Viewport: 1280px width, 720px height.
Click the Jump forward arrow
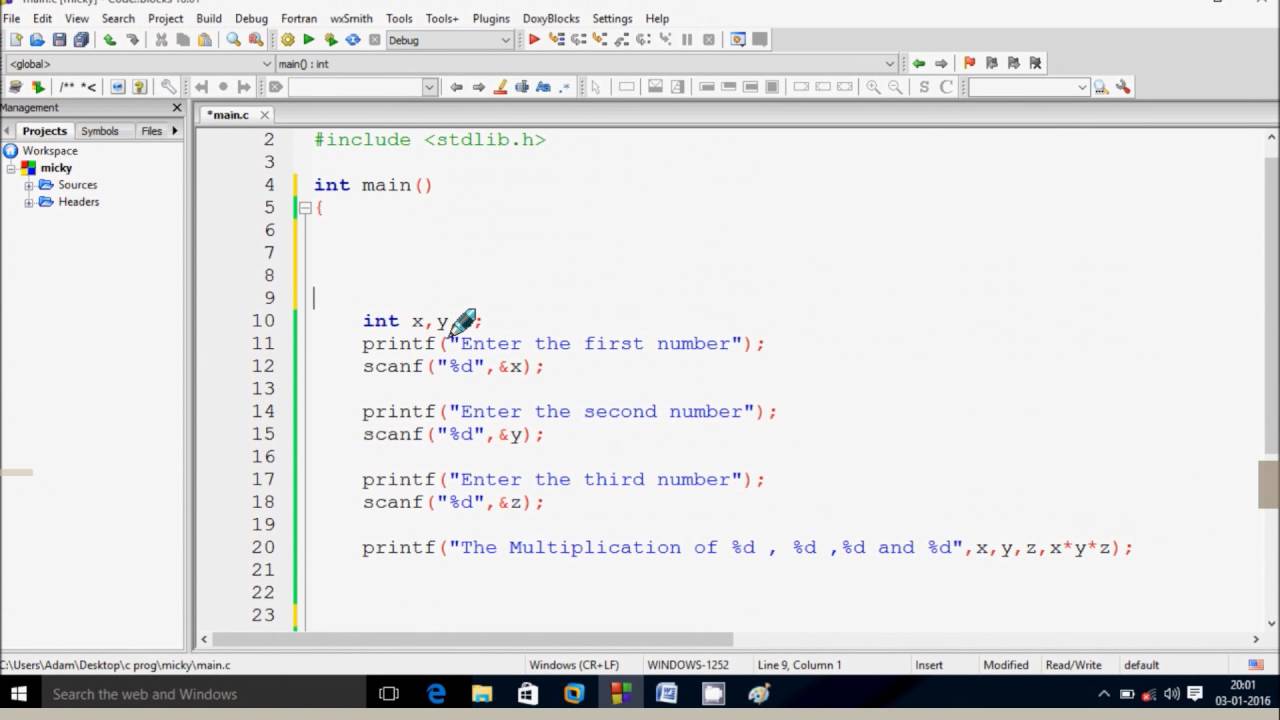pyautogui.click(x=941, y=63)
